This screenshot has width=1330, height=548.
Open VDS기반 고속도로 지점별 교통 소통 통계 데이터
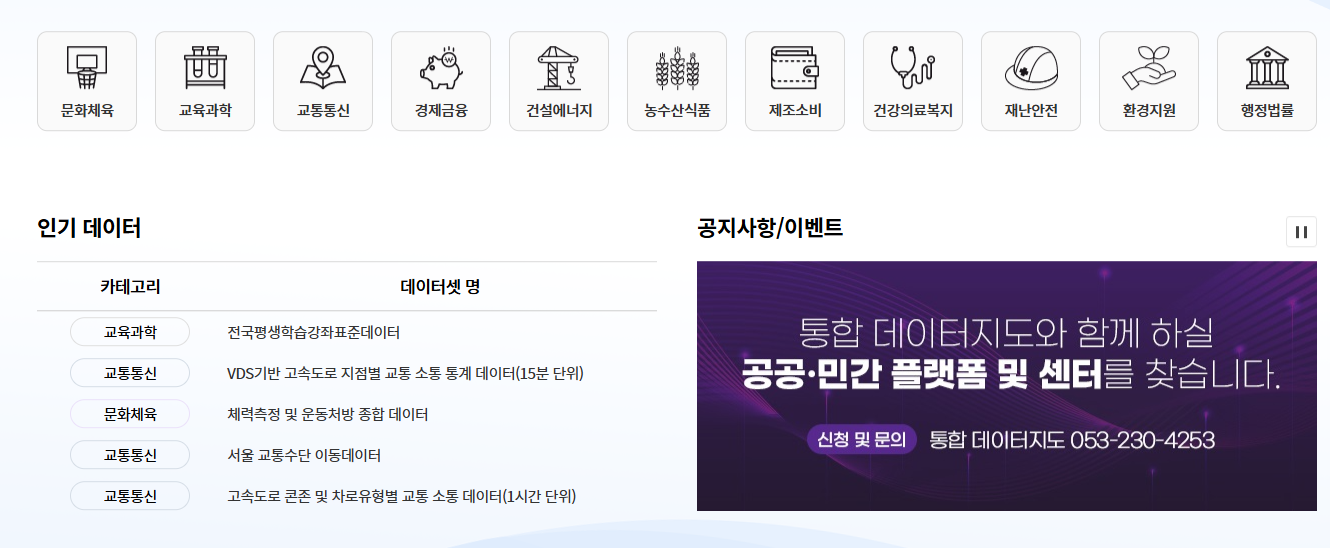point(405,373)
